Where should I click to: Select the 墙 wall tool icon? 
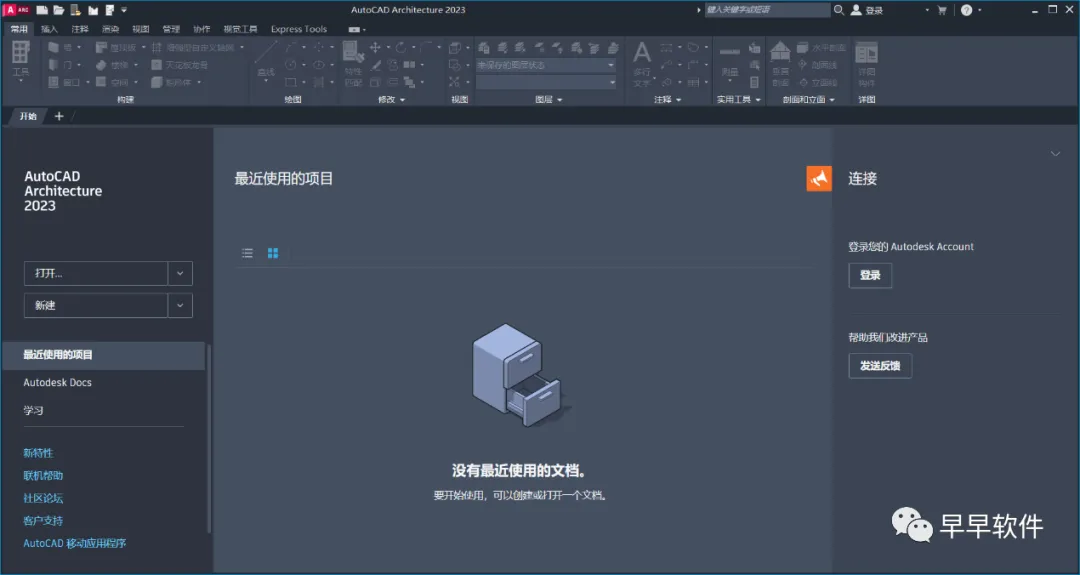[x=54, y=47]
